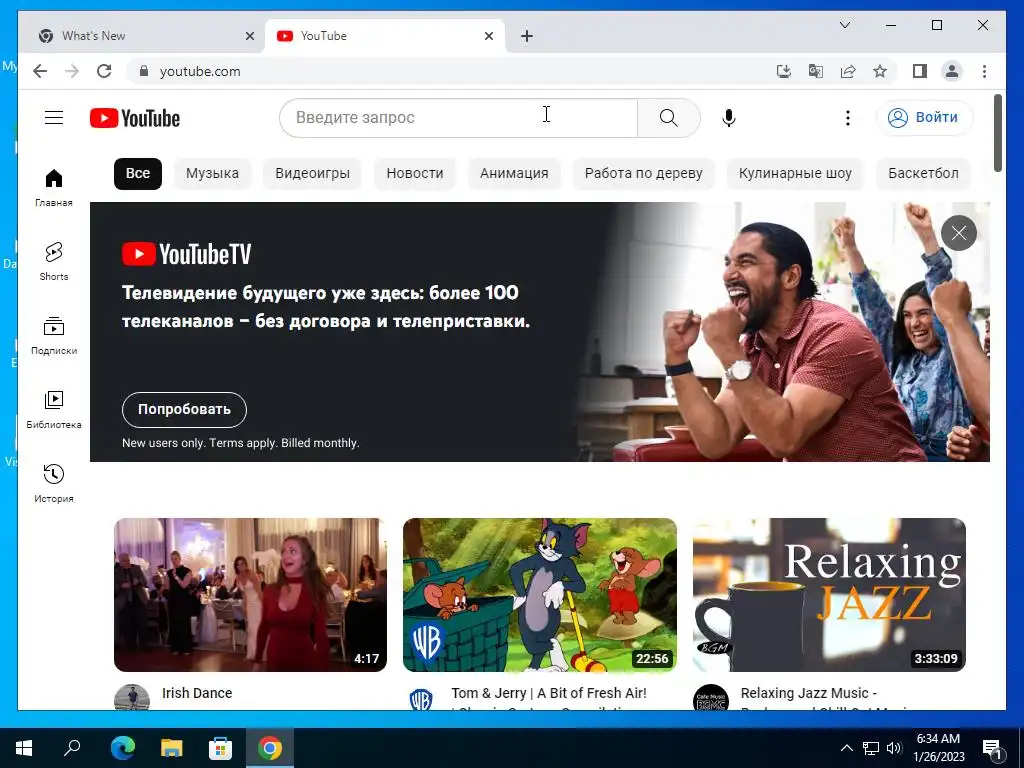Launch Microsoft Edge from taskbar

click(123, 748)
